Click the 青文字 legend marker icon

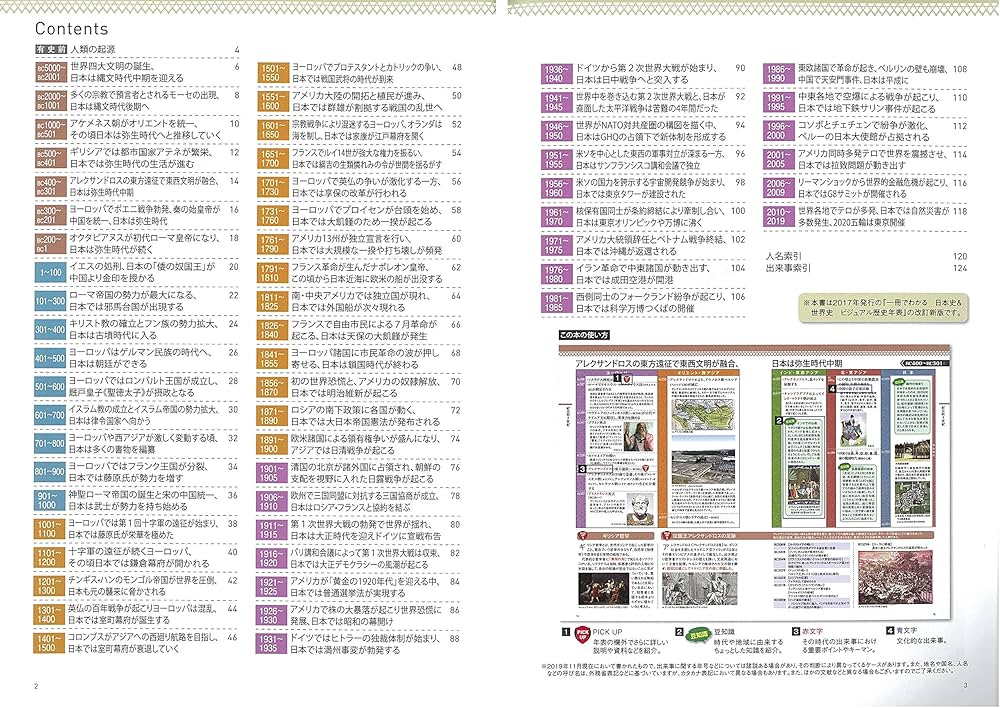pos(890,630)
